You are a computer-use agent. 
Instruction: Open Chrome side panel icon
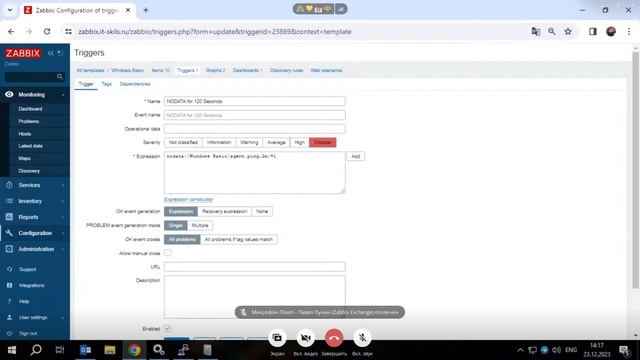coord(593,31)
